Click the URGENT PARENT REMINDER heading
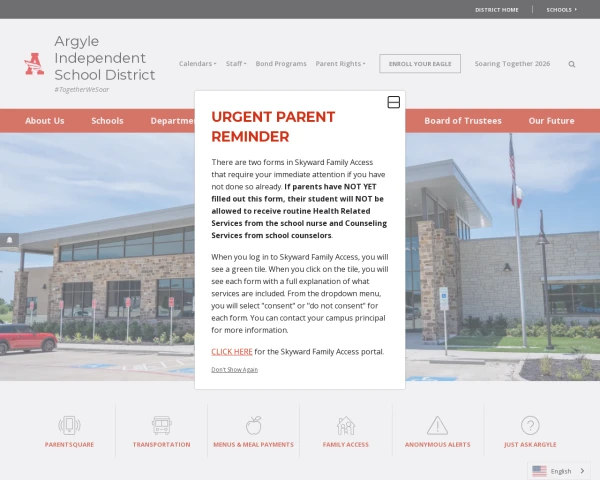Screen dimensions: 600x480 tap(273, 127)
